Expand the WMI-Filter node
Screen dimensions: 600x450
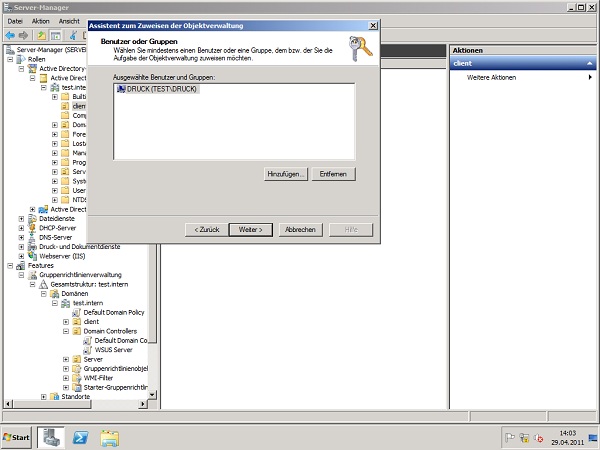pos(66,378)
